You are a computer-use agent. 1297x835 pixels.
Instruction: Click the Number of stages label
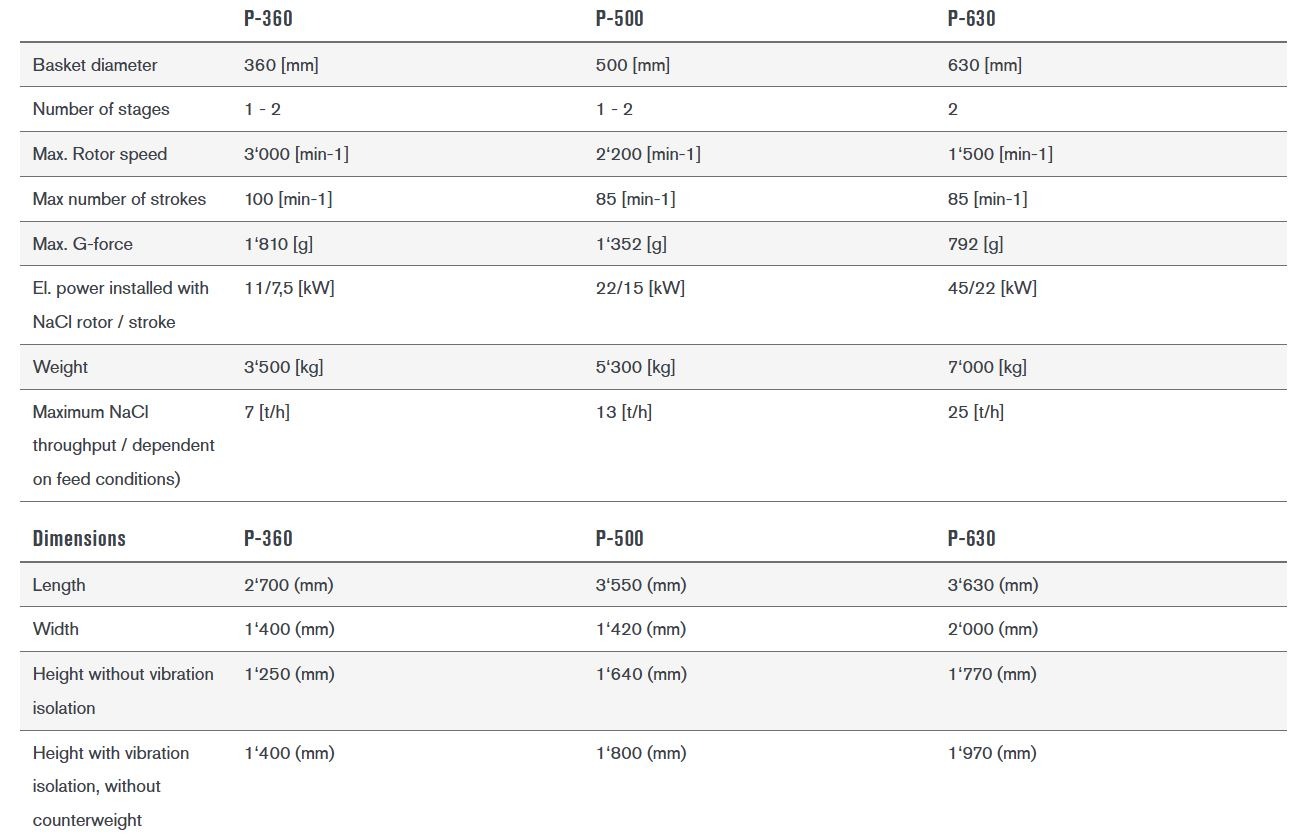click(101, 109)
